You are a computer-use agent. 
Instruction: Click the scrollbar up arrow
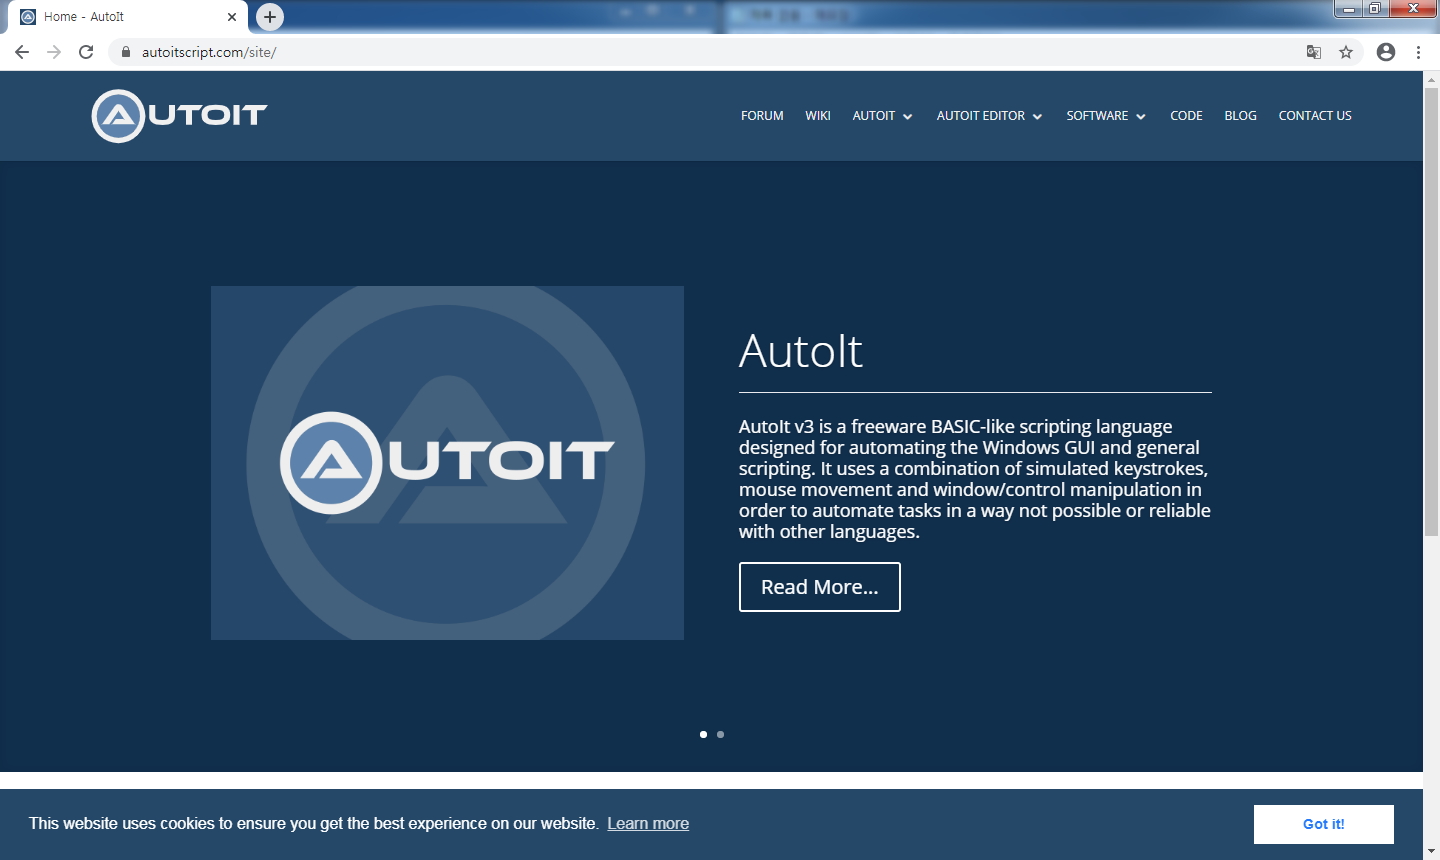1431,79
